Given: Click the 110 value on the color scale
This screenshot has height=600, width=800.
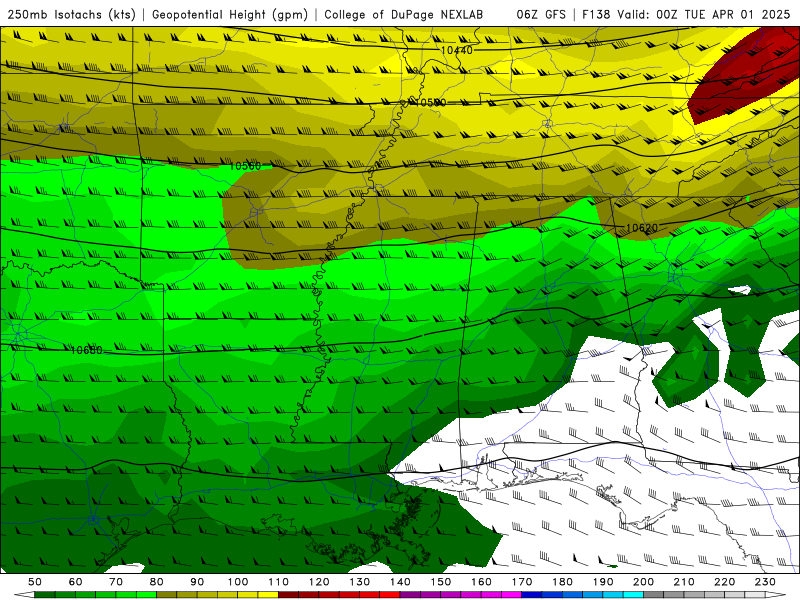Looking at the screenshot, I should (x=278, y=582).
